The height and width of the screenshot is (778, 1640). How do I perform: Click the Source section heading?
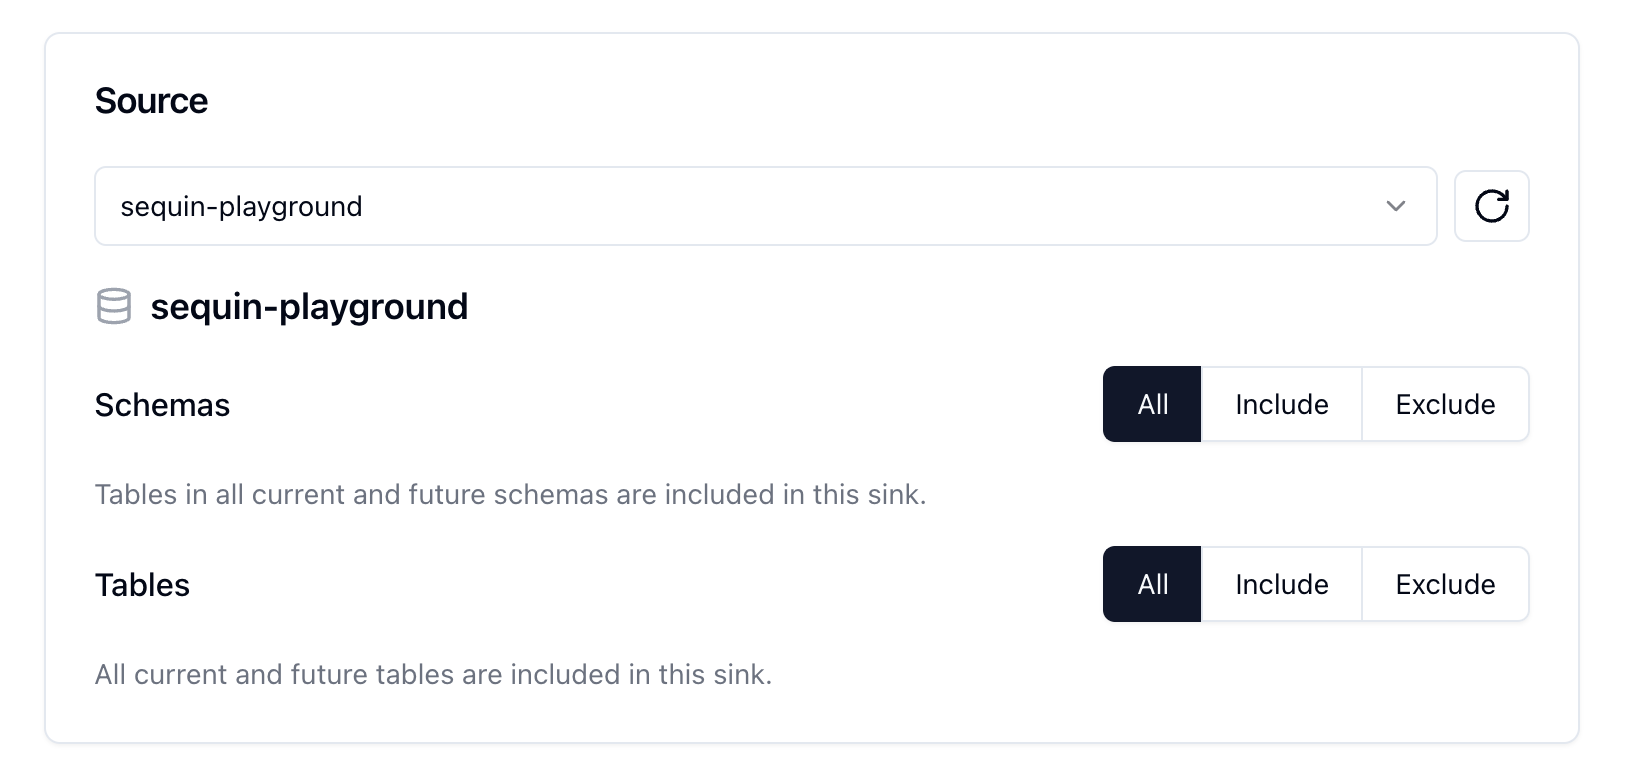pyautogui.click(x=151, y=101)
